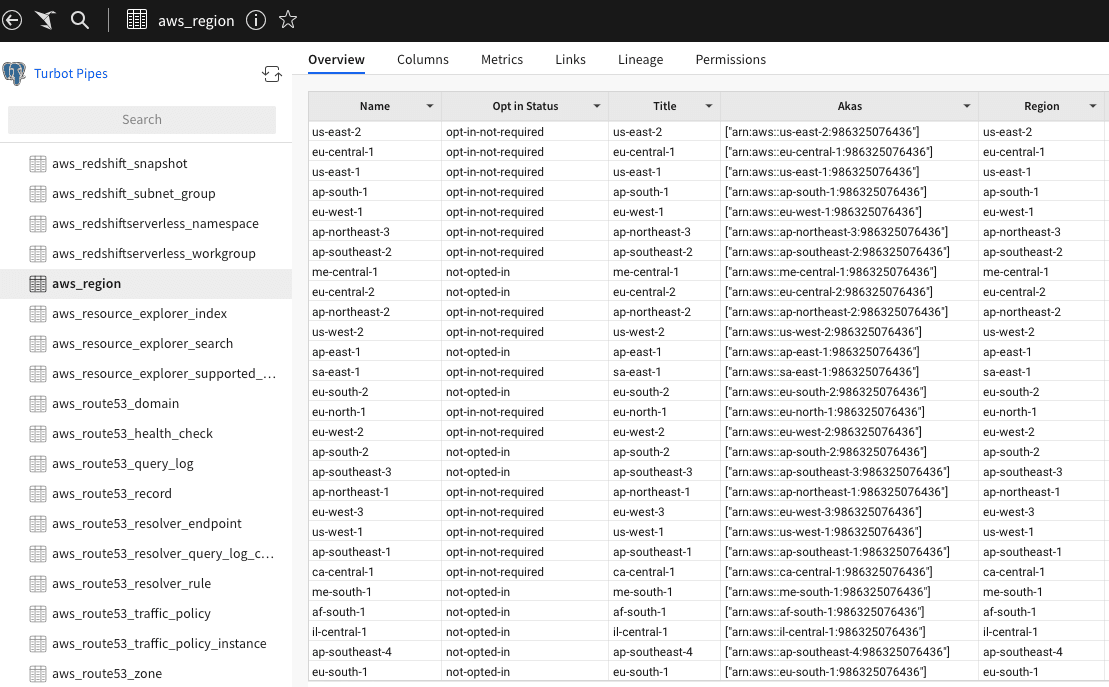Click the table icon for aws_redshift_snapshot
The height and width of the screenshot is (687, 1109).
37,163
